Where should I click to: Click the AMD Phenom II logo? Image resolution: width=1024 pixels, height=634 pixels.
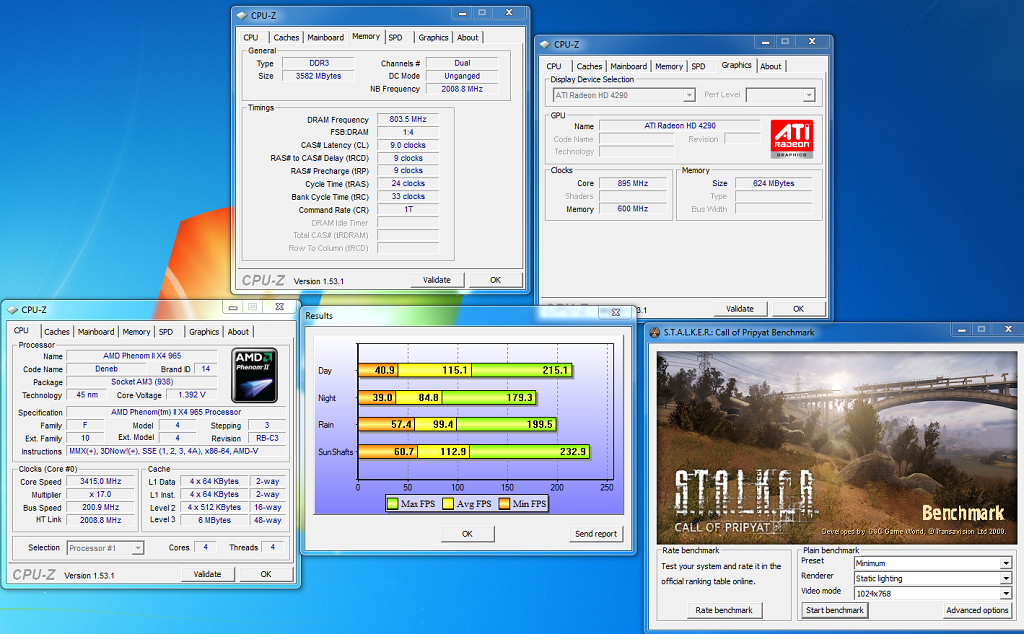(x=254, y=373)
